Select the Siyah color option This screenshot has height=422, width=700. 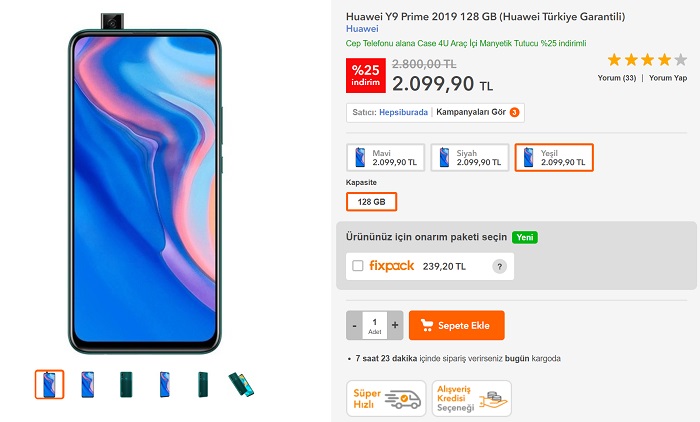[x=470, y=157]
